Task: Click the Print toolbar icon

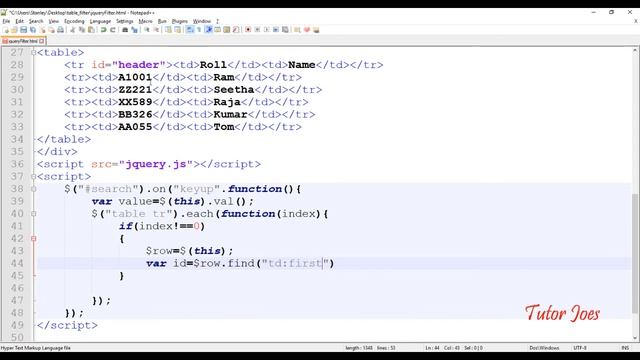Action: pyautogui.click(x=60, y=30)
